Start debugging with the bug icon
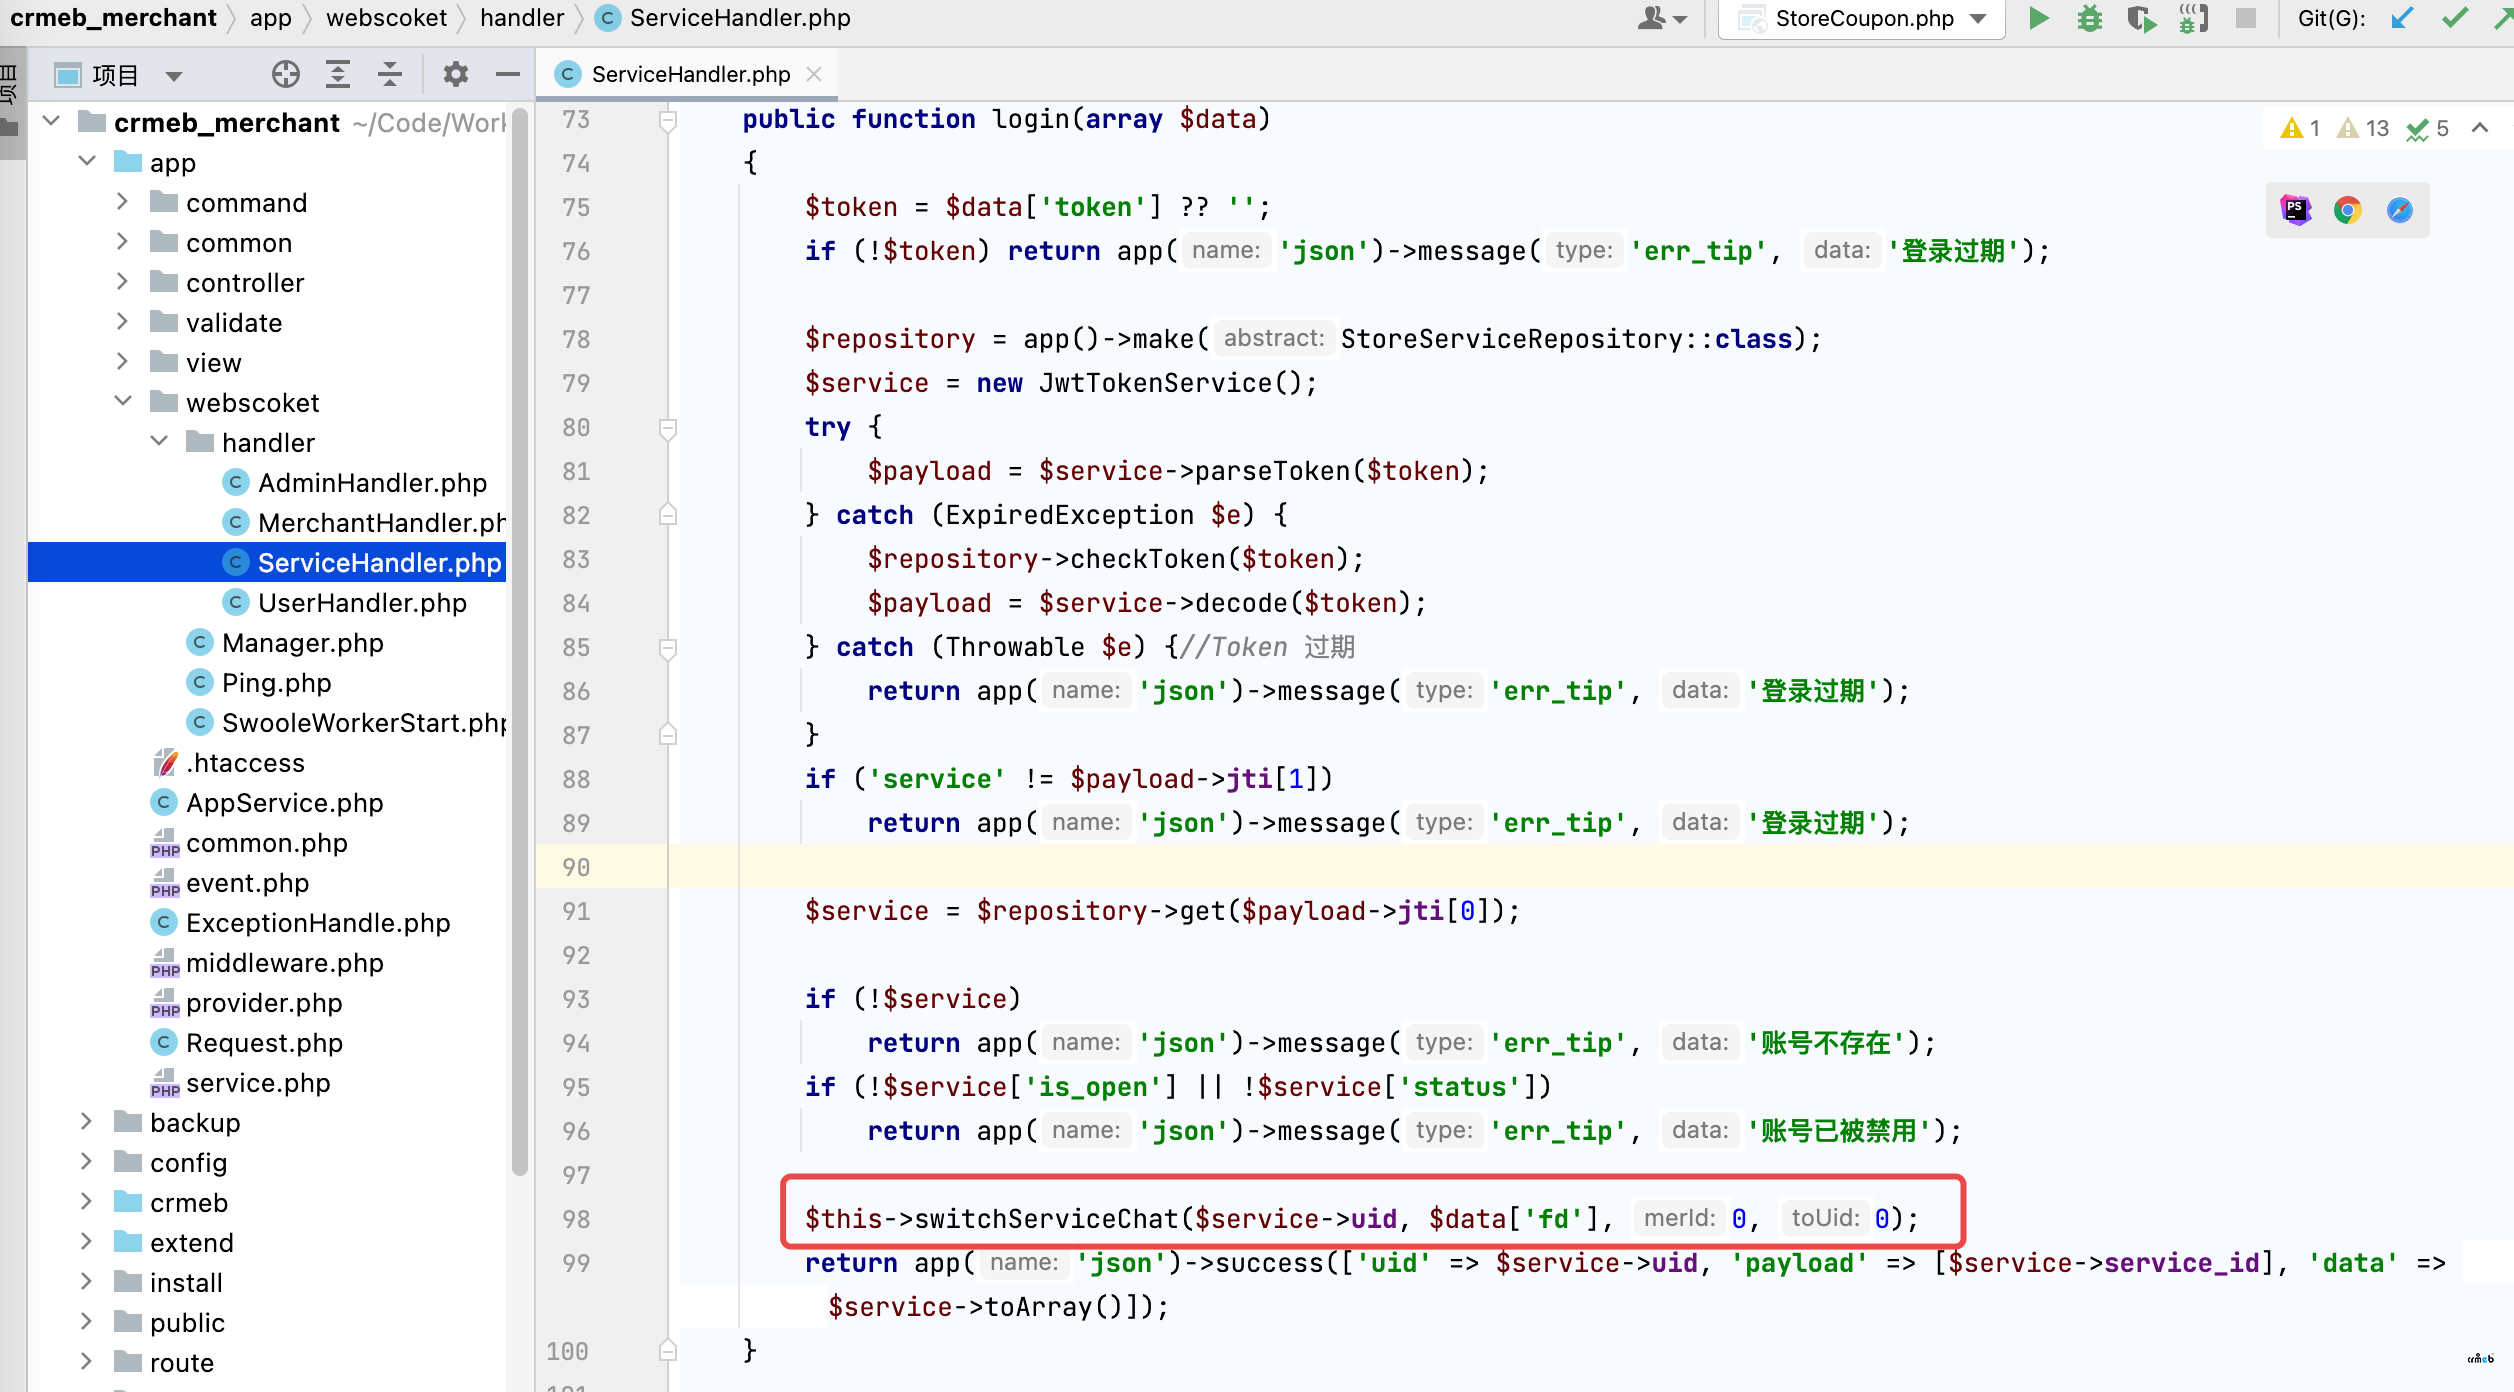The height and width of the screenshot is (1392, 2514). pos(2089,18)
